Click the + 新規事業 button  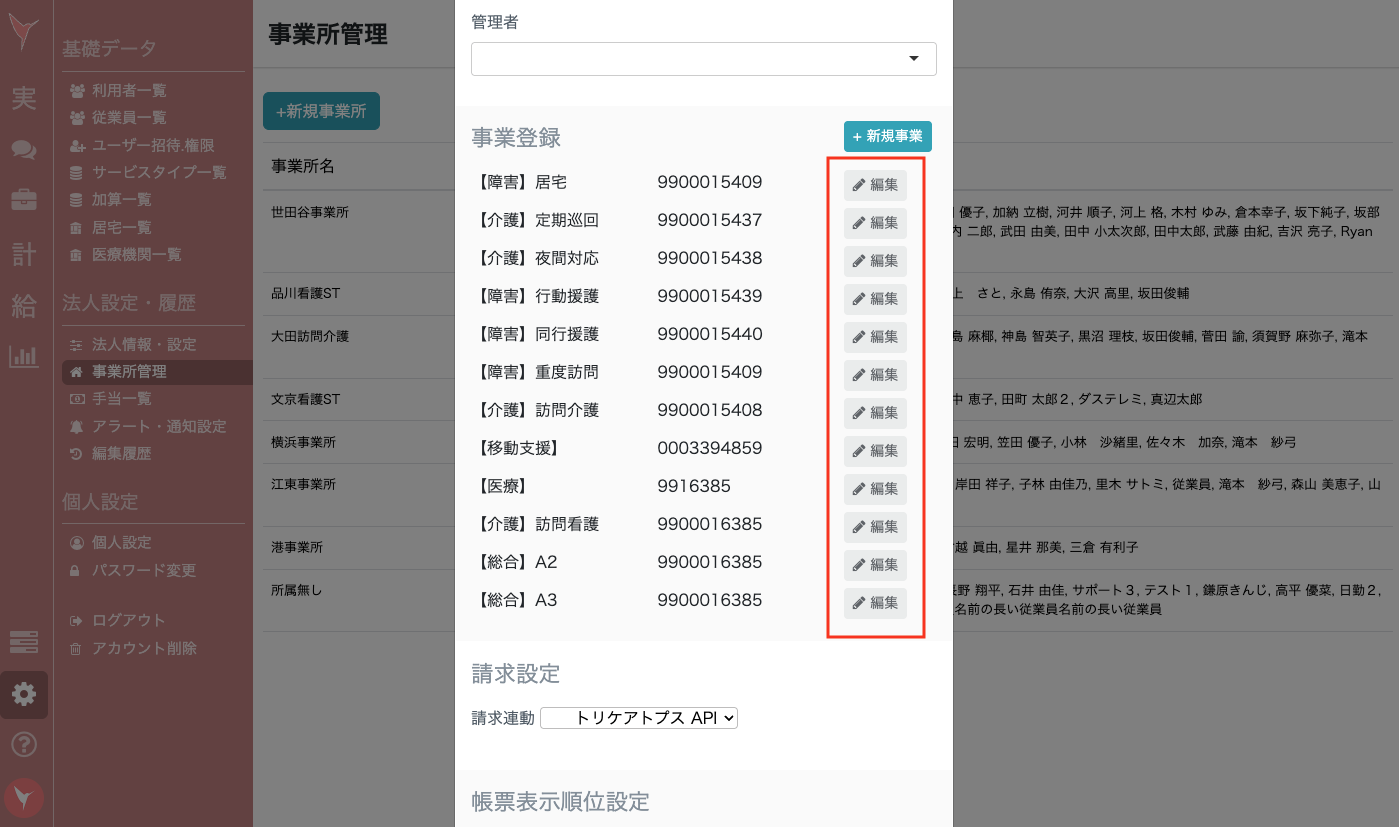tap(887, 136)
